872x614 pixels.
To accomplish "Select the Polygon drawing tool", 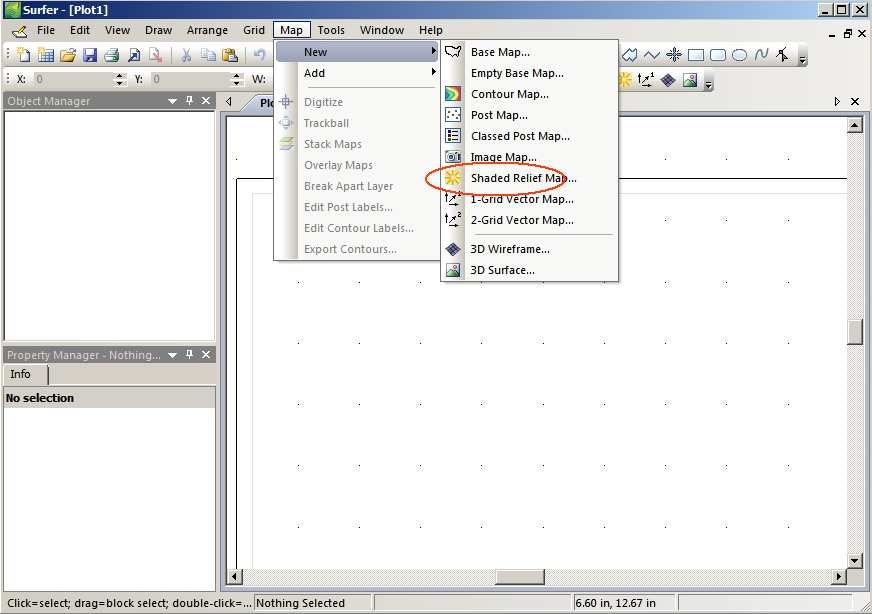I will tap(630, 55).
